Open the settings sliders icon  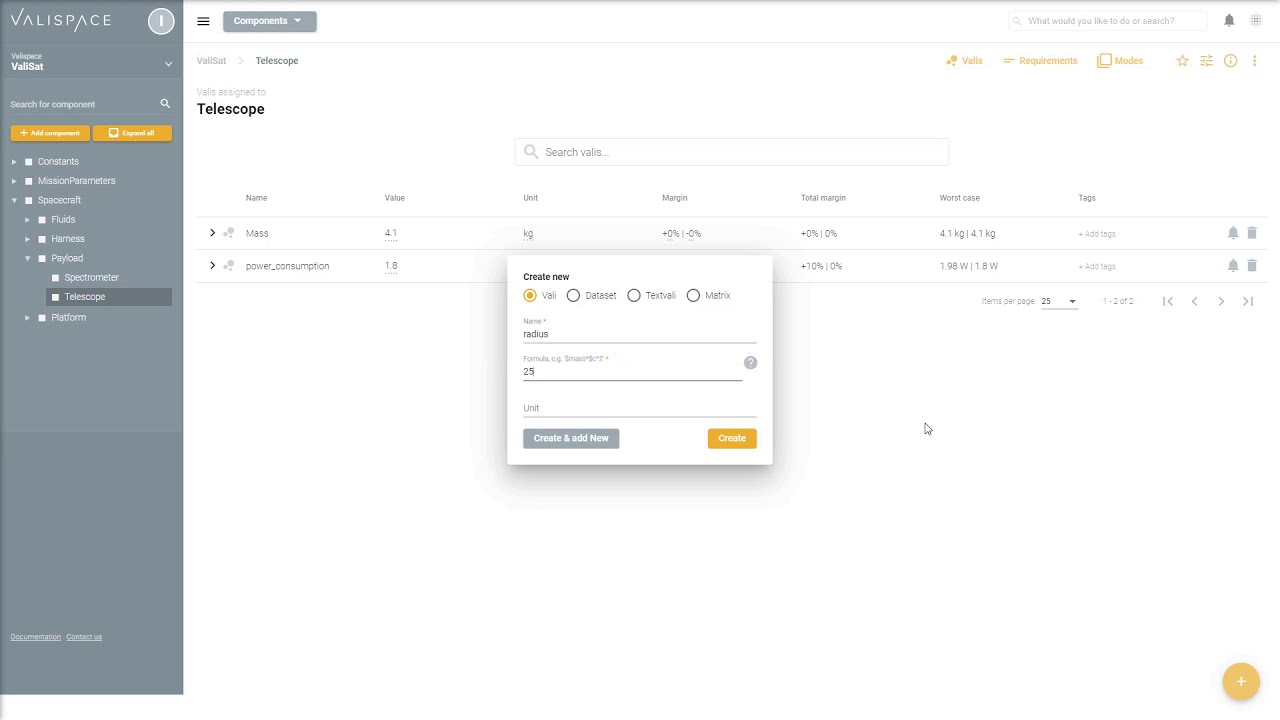[x=1206, y=61]
